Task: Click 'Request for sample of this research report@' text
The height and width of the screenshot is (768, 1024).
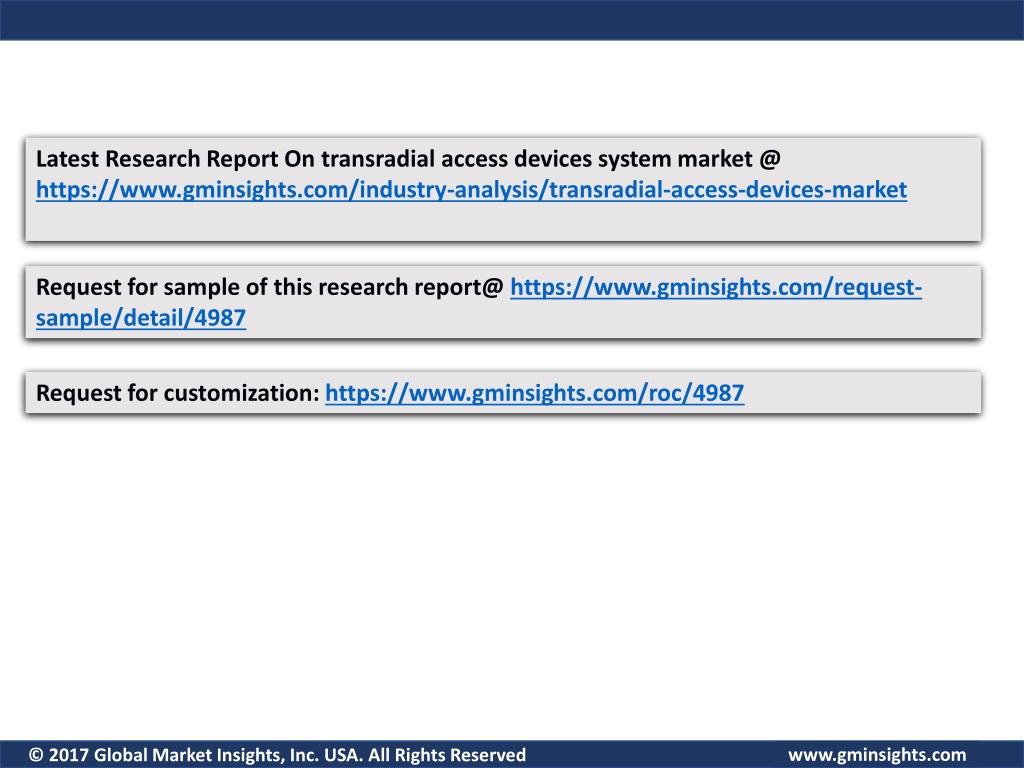Action: tap(270, 287)
